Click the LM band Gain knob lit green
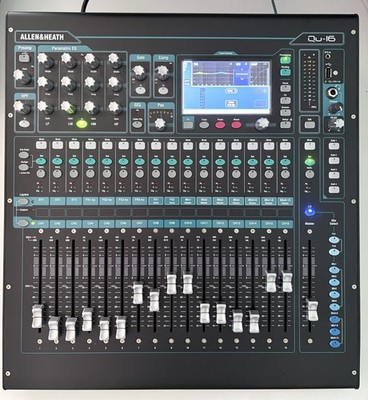This screenshot has height=400, width=368. [x=68, y=107]
